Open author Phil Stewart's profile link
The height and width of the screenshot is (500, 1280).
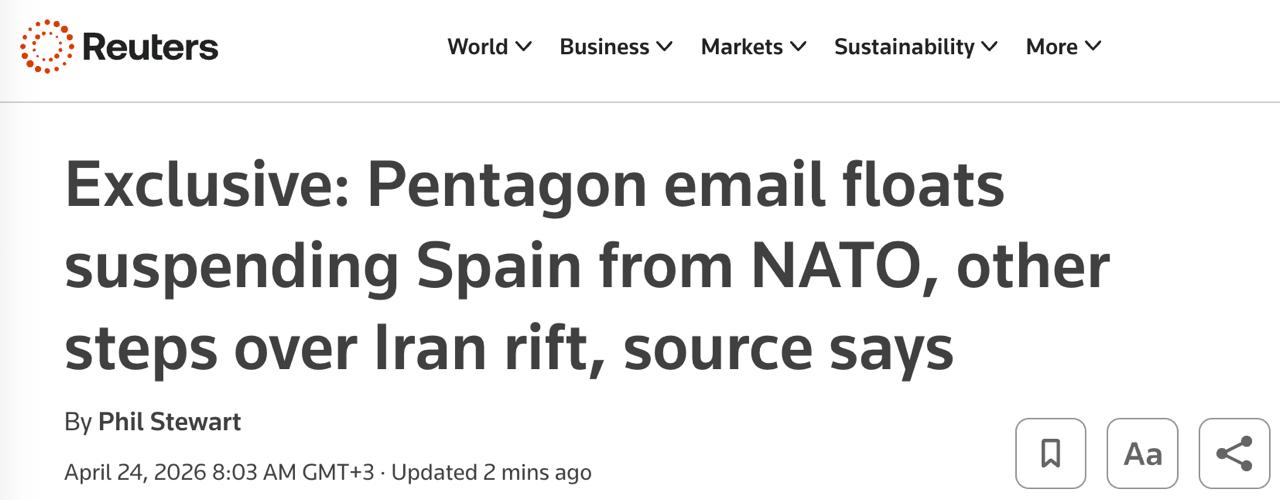169,422
